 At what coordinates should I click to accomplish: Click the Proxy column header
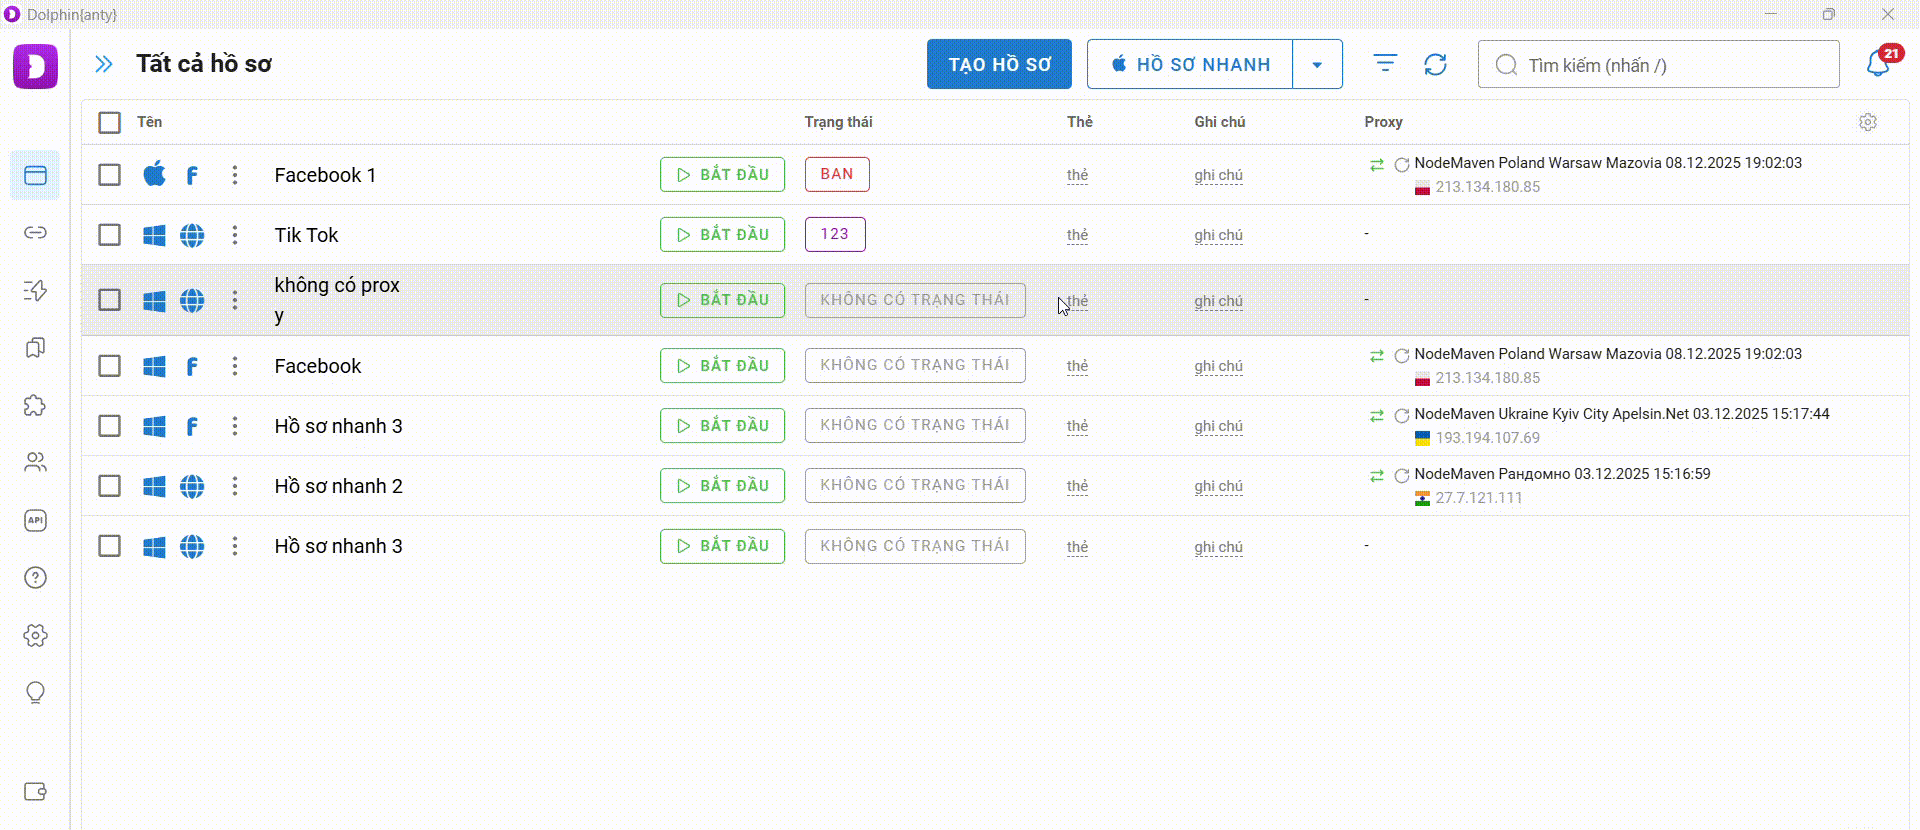[1383, 122]
